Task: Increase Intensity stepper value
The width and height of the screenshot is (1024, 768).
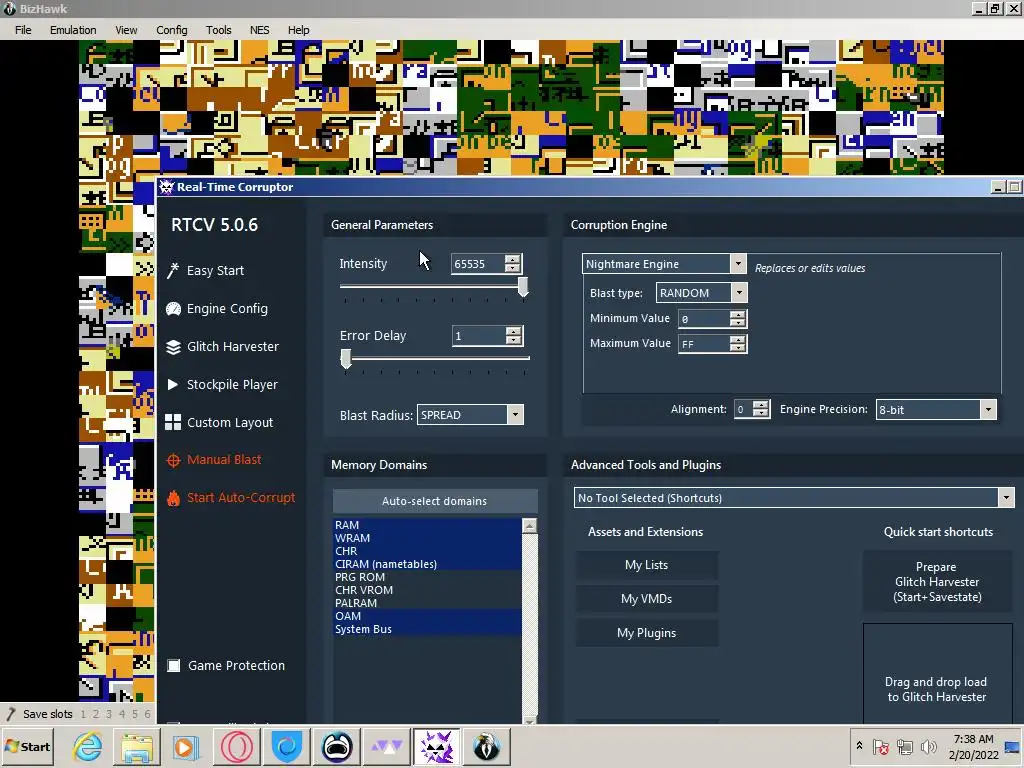Action: 513,259
